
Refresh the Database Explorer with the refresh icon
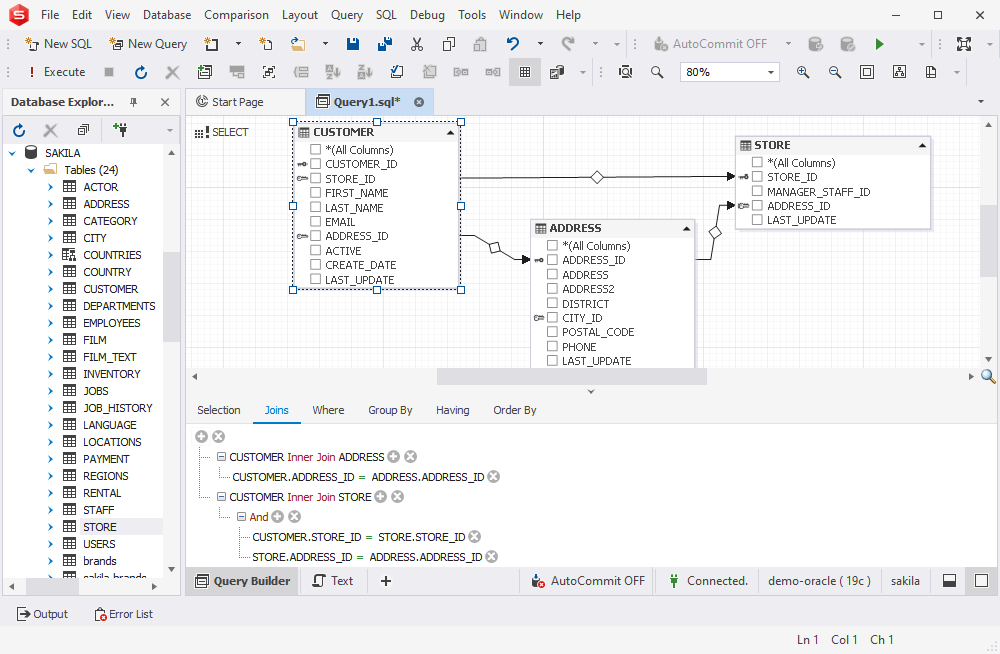click(x=18, y=129)
